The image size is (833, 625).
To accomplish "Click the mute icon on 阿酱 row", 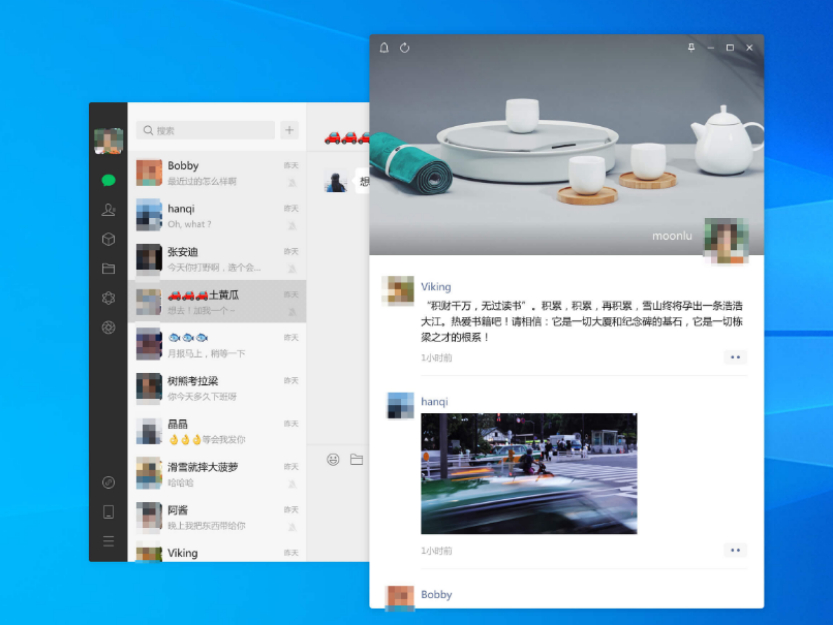I will coord(292,527).
